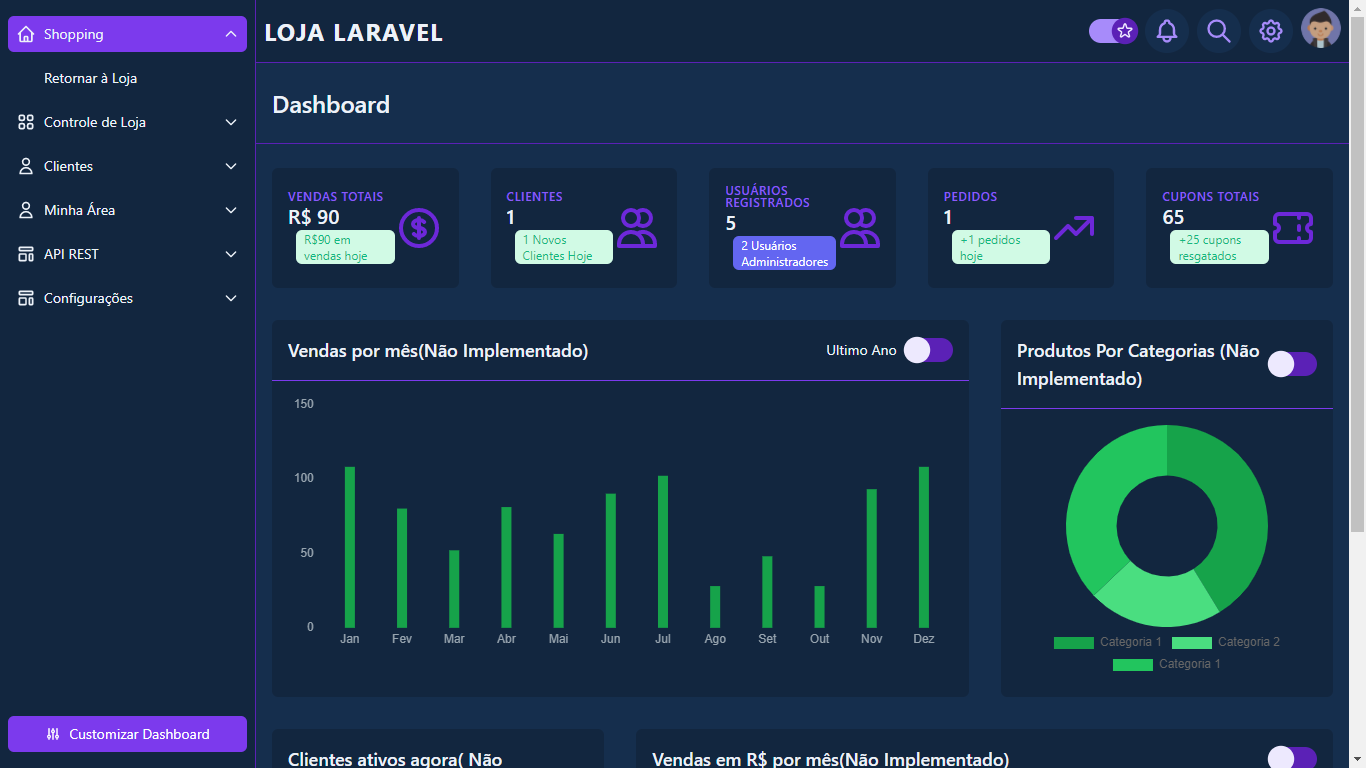Click the Dashboard page heading

(331, 105)
